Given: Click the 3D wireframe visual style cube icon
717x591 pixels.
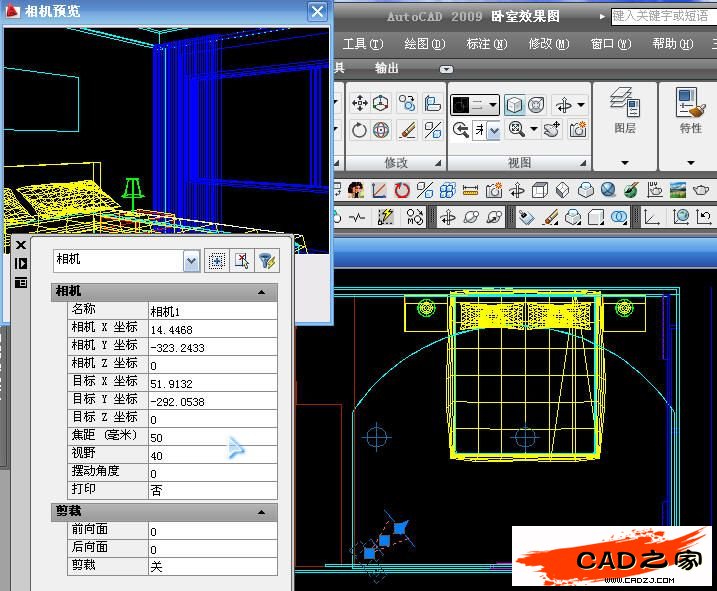Looking at the screenshot, I should (513, 105).
